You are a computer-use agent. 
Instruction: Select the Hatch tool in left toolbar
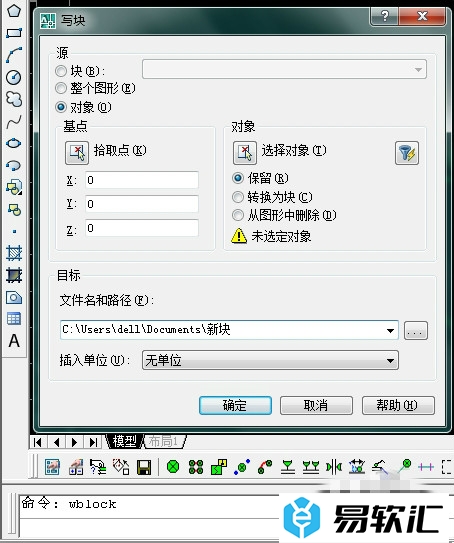click(14, 253)
